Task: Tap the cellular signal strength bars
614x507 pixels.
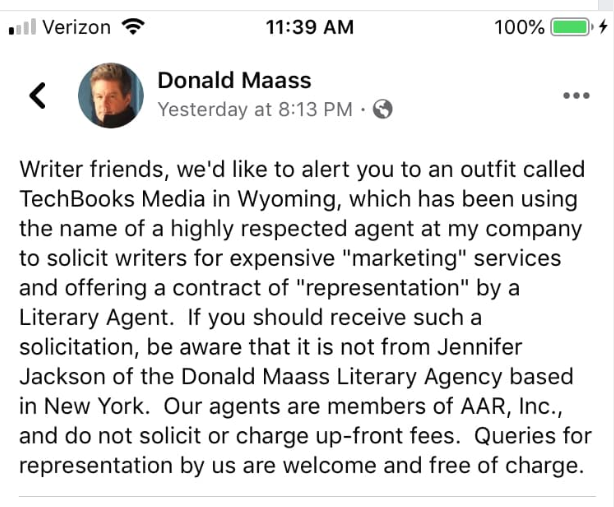Action: (20, 28)
